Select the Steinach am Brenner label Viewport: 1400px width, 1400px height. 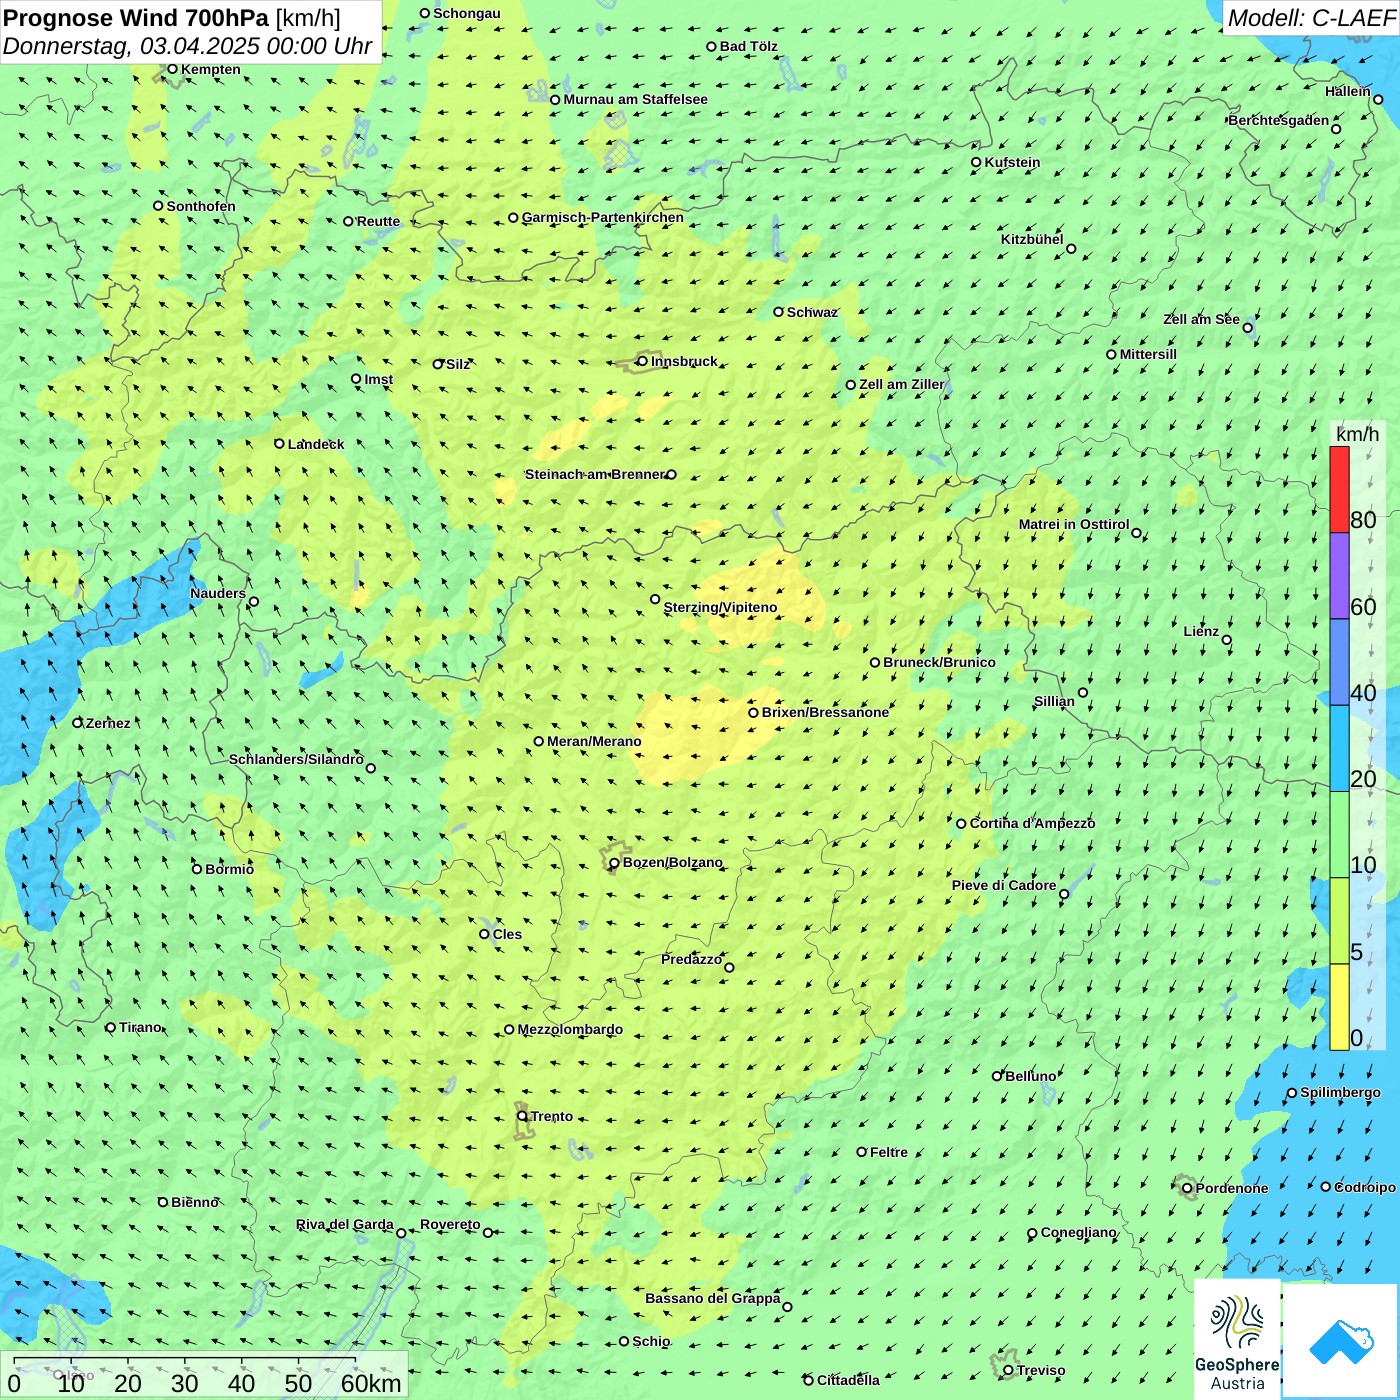[595, 474]
